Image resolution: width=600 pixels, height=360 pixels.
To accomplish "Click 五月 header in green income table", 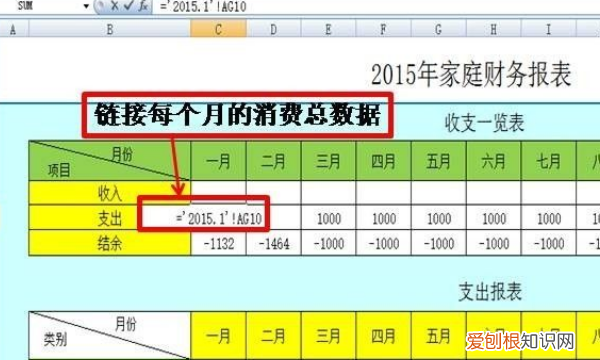I will pyautogui.click(x=439, y=161).
